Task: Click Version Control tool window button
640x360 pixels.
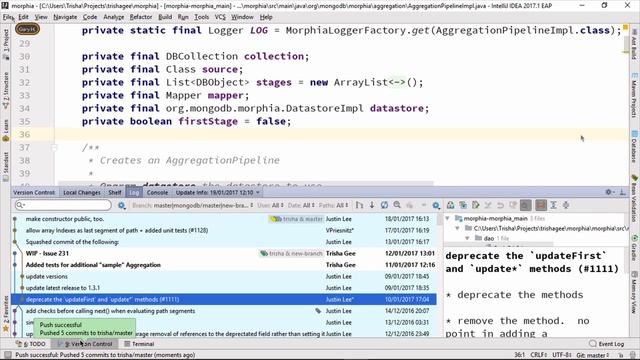Action: point(85,344)
